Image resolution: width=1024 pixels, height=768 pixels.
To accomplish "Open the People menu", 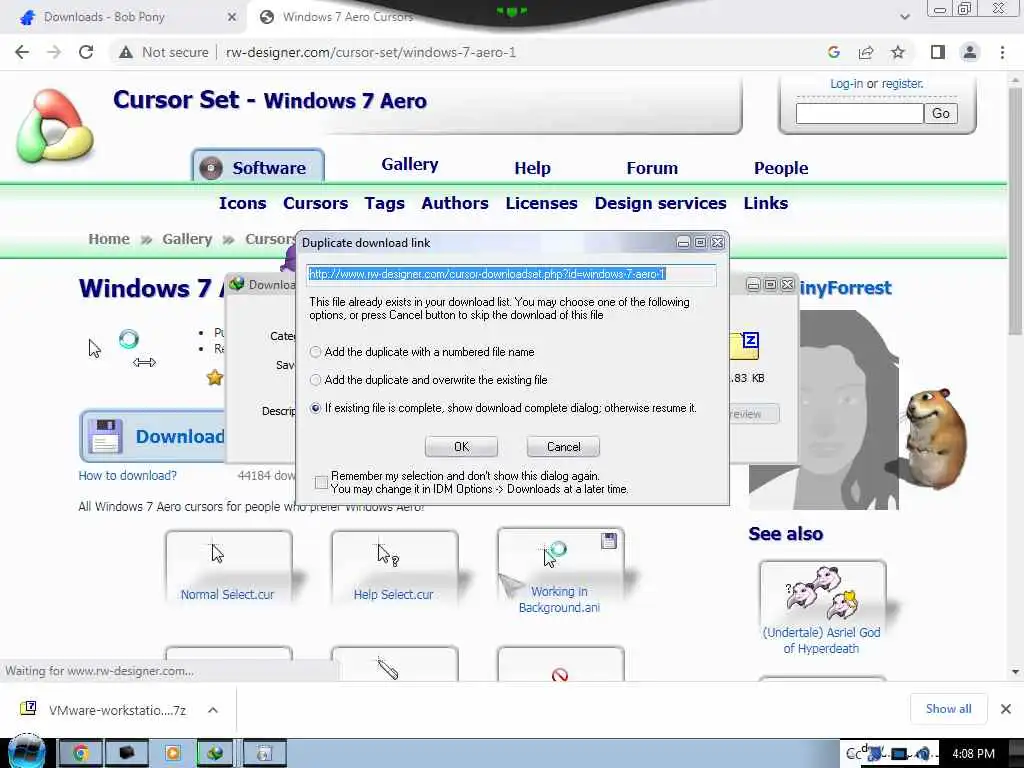I will pos(781,168).
